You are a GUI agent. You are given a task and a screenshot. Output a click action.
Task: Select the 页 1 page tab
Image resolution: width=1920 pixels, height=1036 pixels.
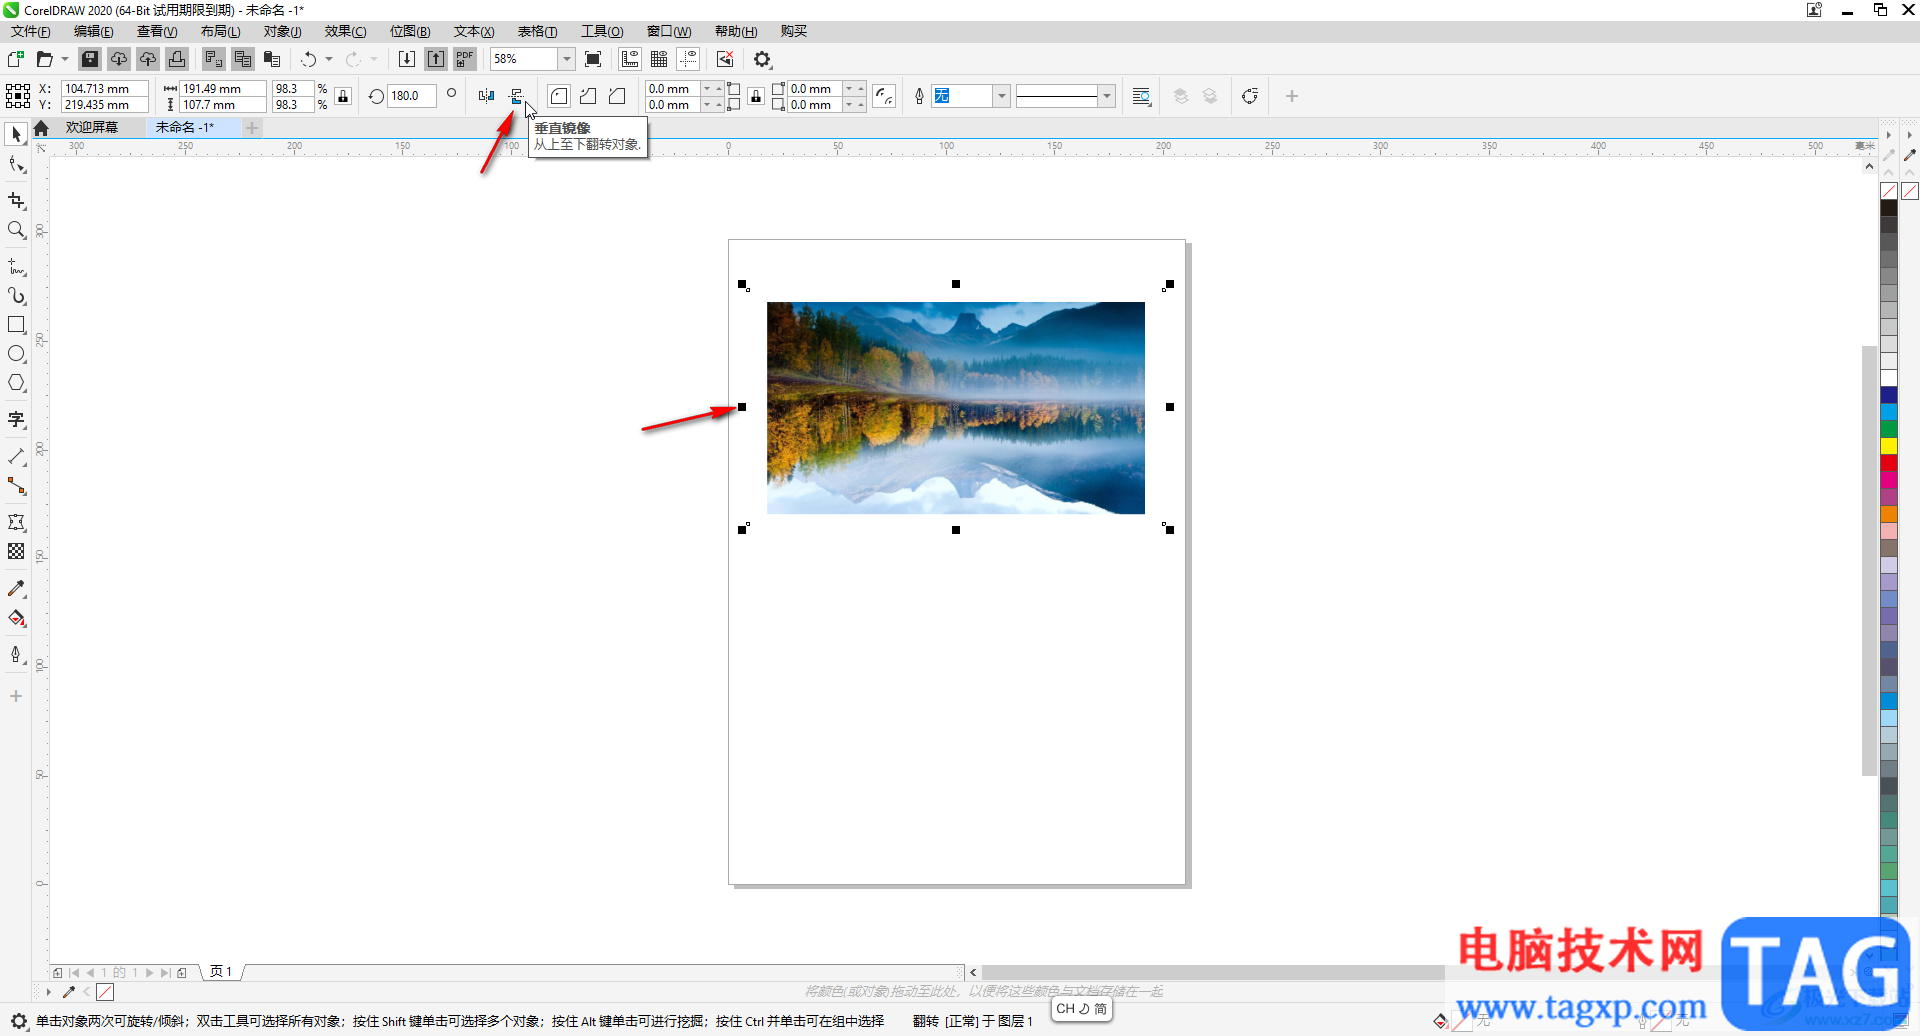[x=221, y=971]
